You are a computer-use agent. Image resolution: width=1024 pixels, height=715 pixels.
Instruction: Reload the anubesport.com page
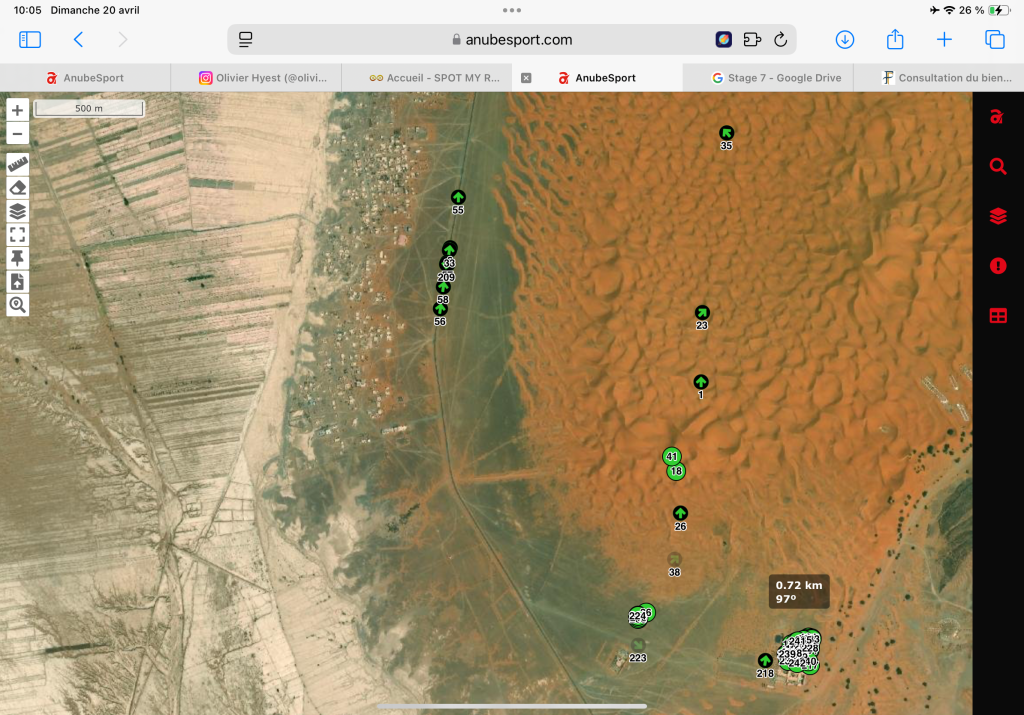780,40
